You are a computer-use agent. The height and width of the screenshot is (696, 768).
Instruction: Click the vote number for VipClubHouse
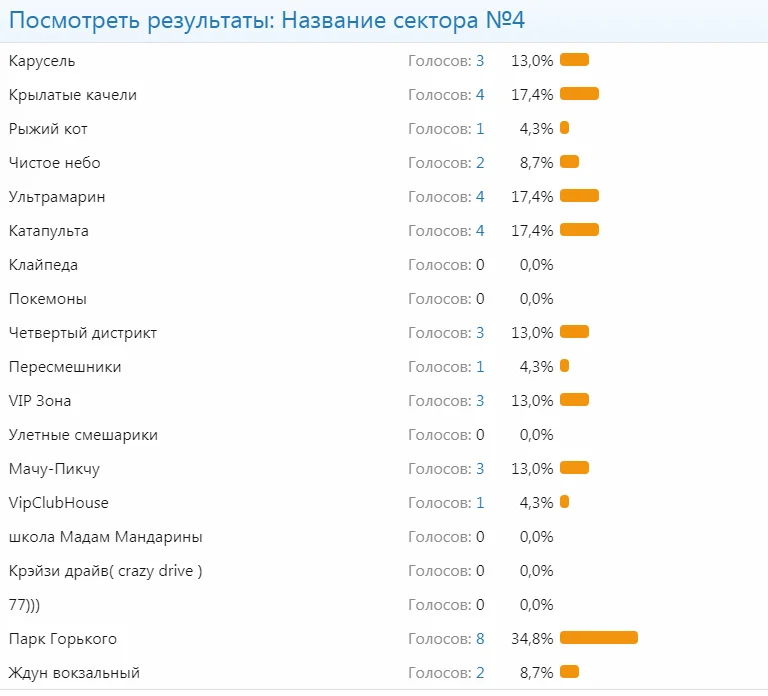click(480, 503)
